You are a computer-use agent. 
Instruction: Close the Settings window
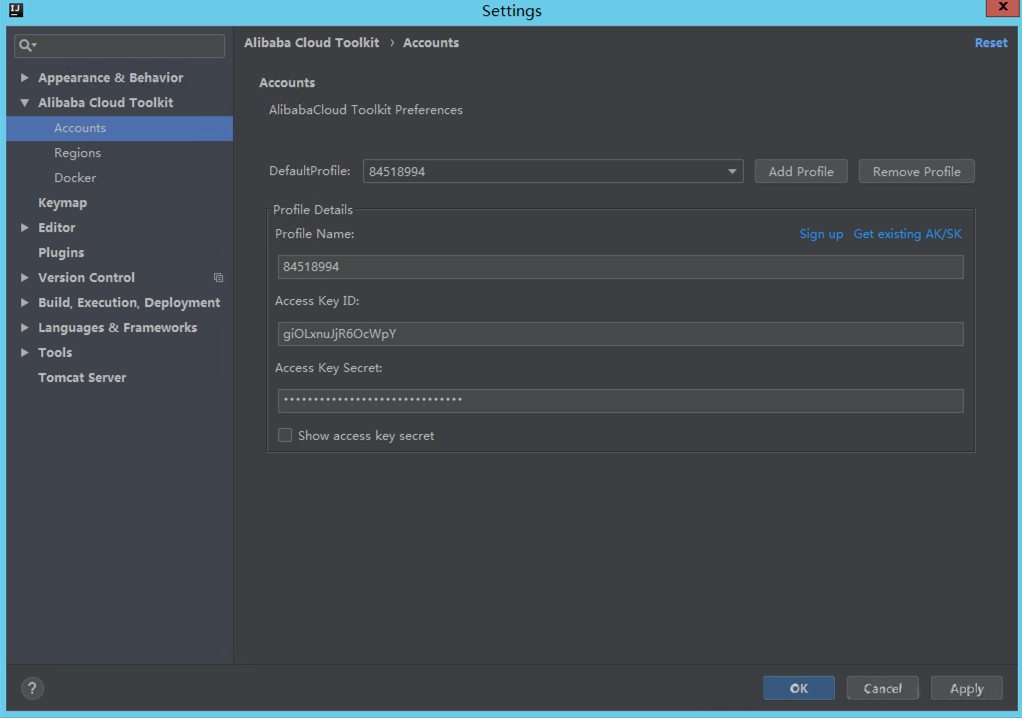point(1002,7)
